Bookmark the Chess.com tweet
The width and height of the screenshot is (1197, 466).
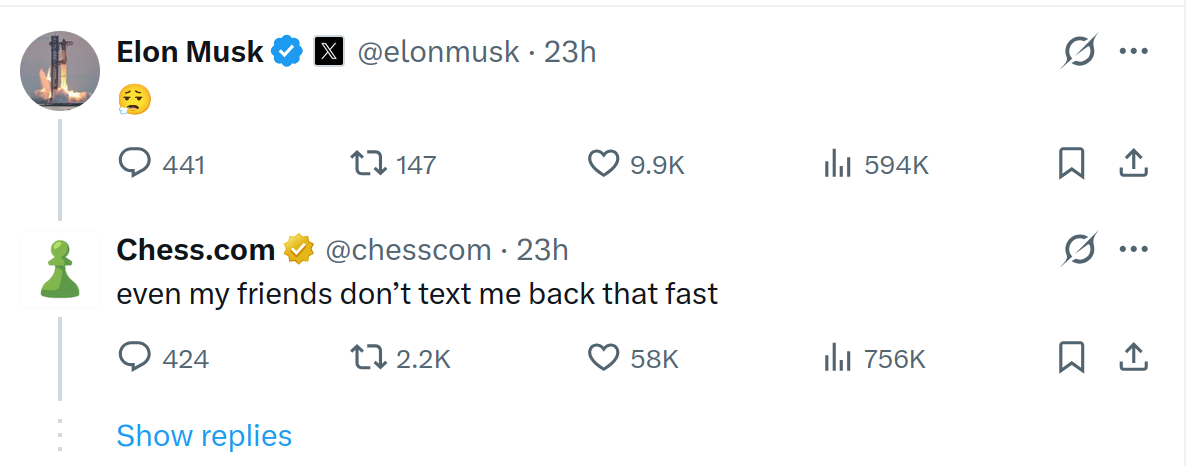1071,358
